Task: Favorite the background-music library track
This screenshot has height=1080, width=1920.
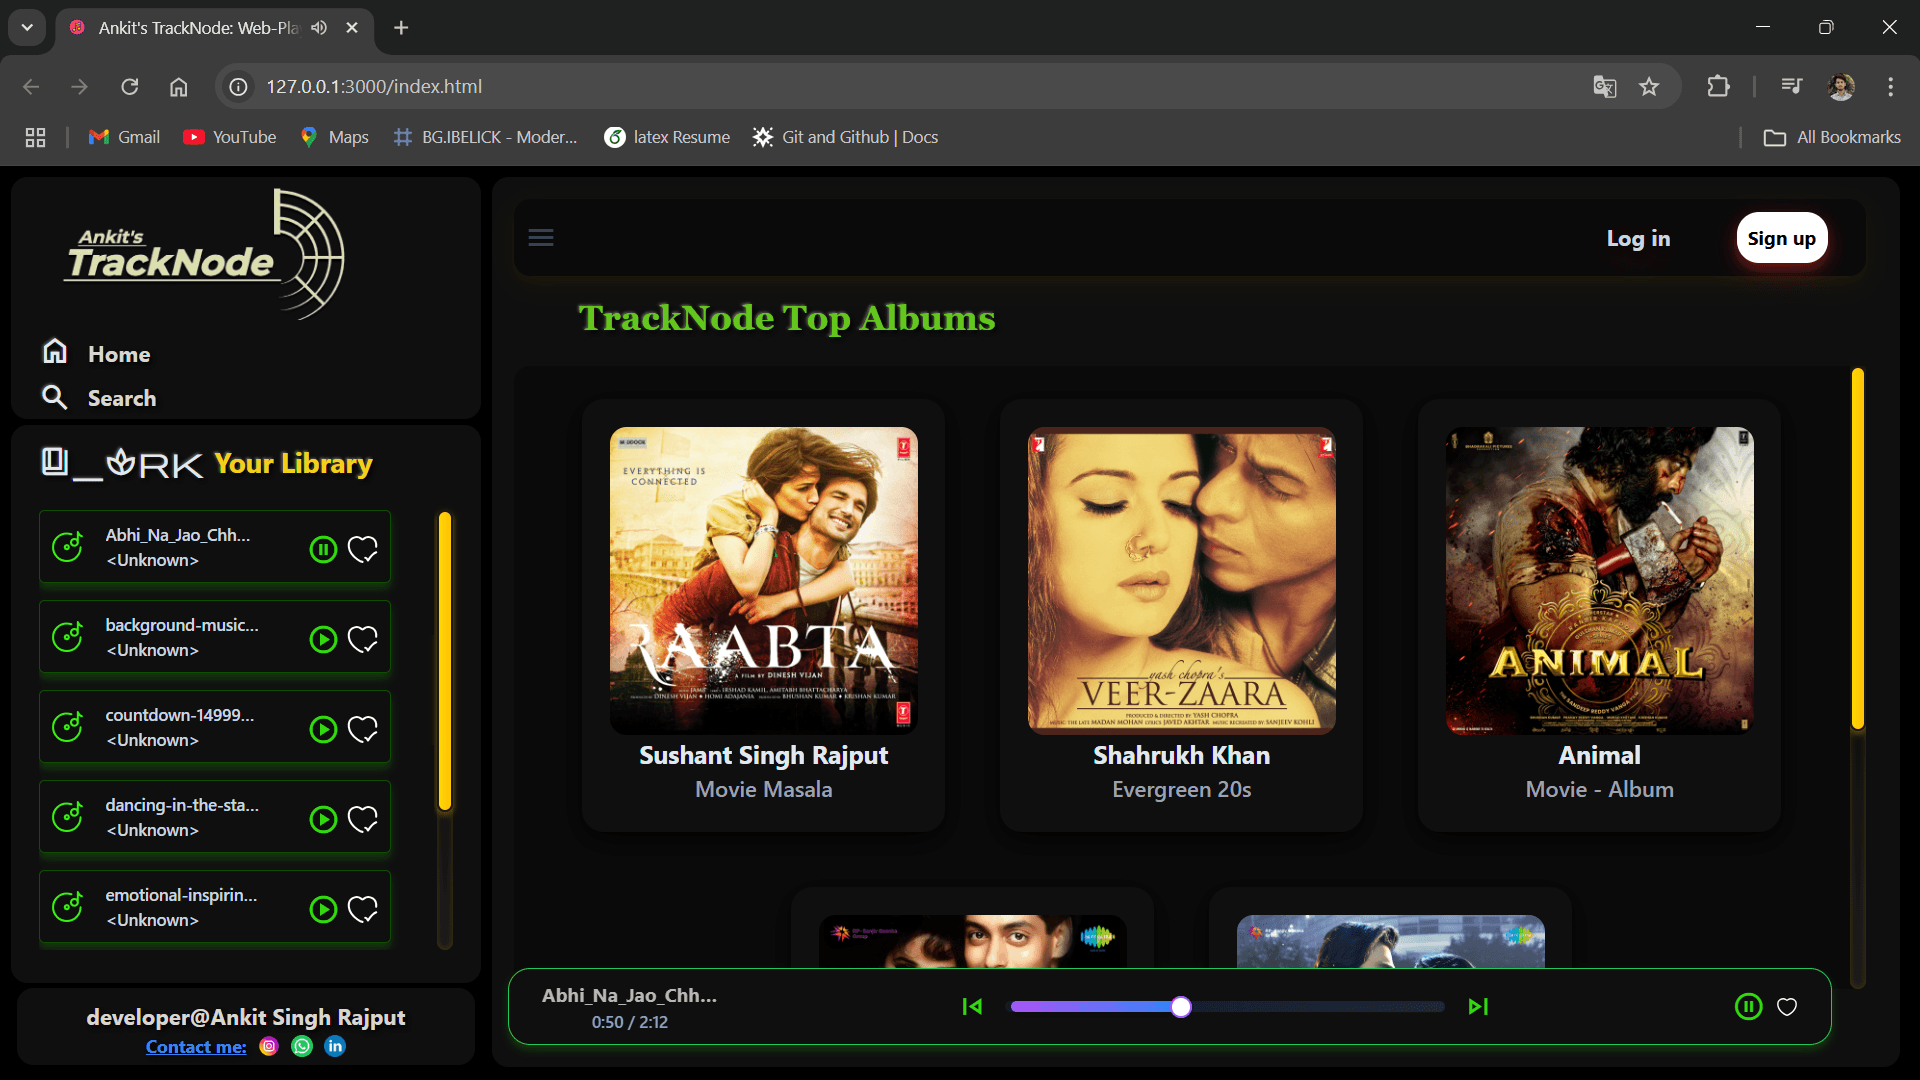Action: pyautogui.click(x=363, y=639)
